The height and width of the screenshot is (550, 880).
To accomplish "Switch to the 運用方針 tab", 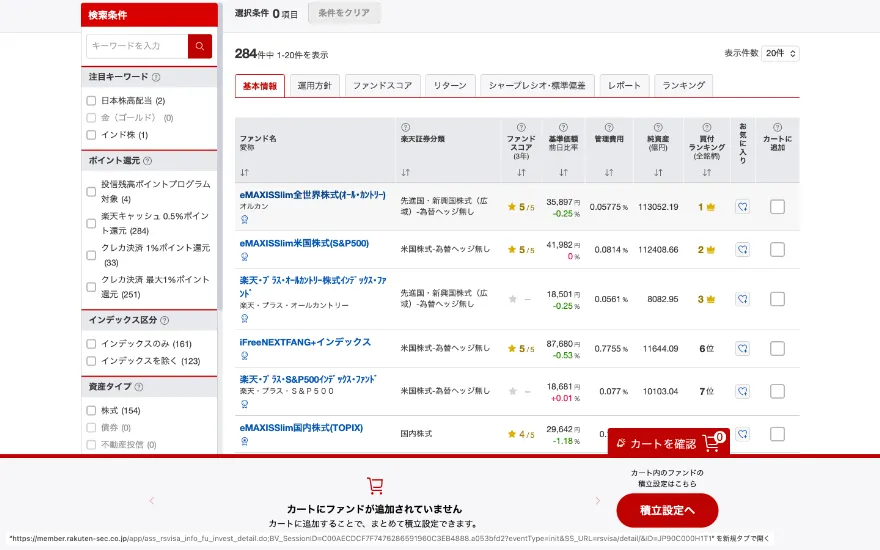I will (x=314, y=86).
